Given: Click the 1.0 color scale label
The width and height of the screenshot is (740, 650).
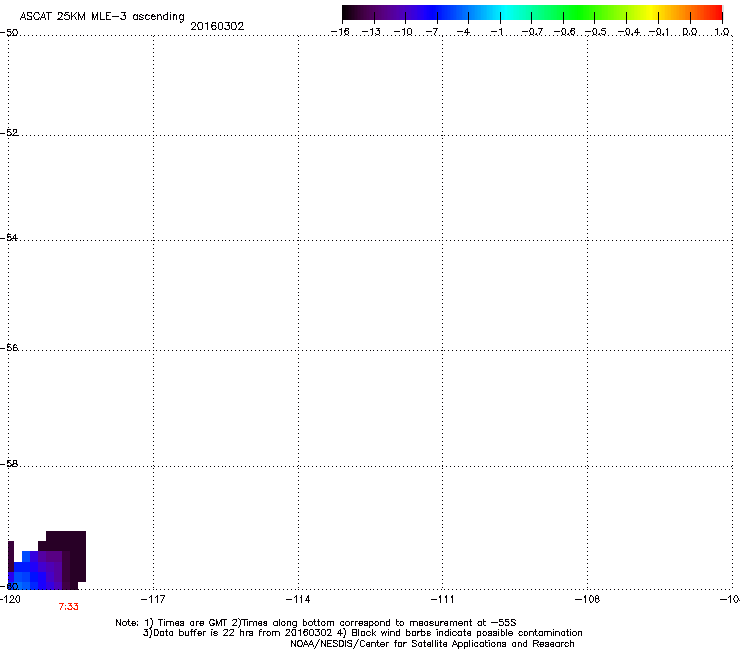Looking at the screenshot, I should pos(722,32).
